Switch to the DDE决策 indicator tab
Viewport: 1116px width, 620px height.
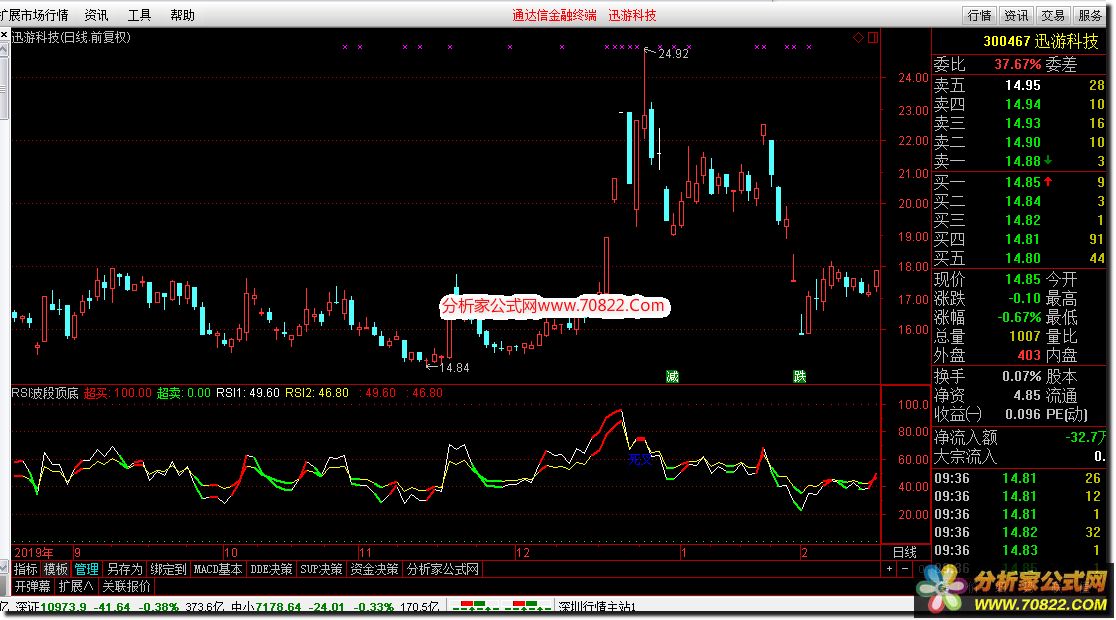coord(271,569)
